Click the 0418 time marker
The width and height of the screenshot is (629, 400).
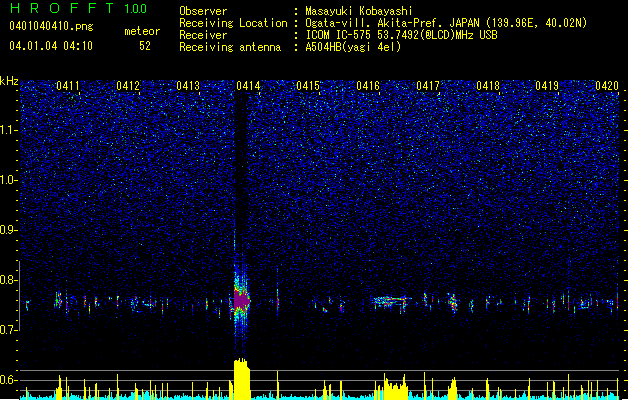(x=488, y=86)
